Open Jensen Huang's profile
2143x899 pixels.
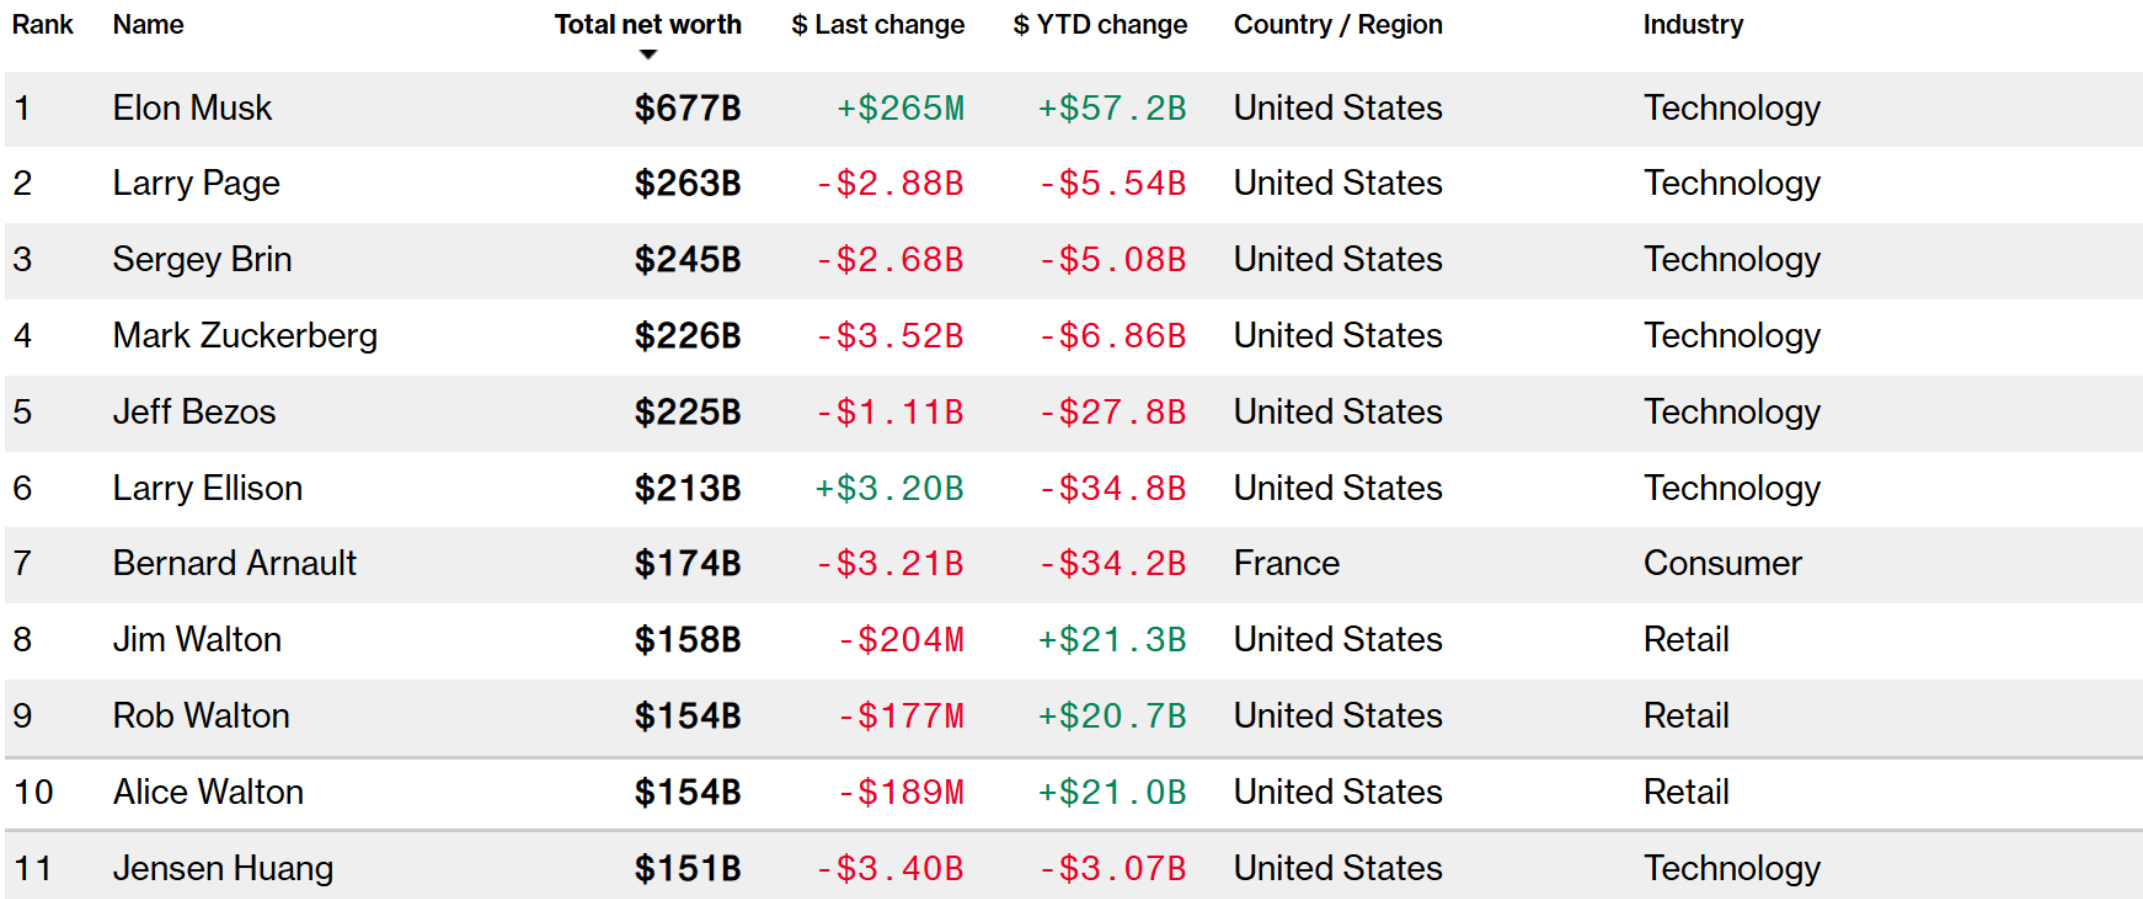223,868
